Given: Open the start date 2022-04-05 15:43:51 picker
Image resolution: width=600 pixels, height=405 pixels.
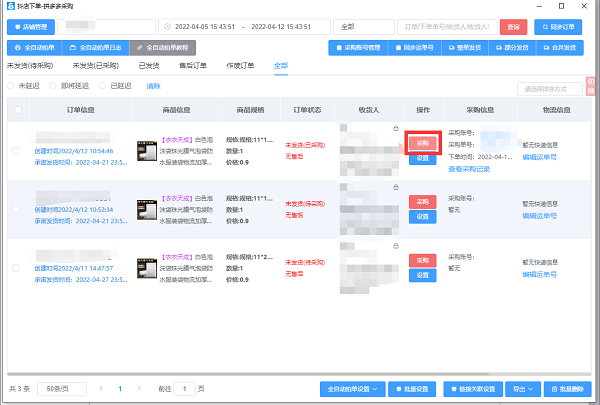Looking at the screenshot, I should (x=205, y=27).
